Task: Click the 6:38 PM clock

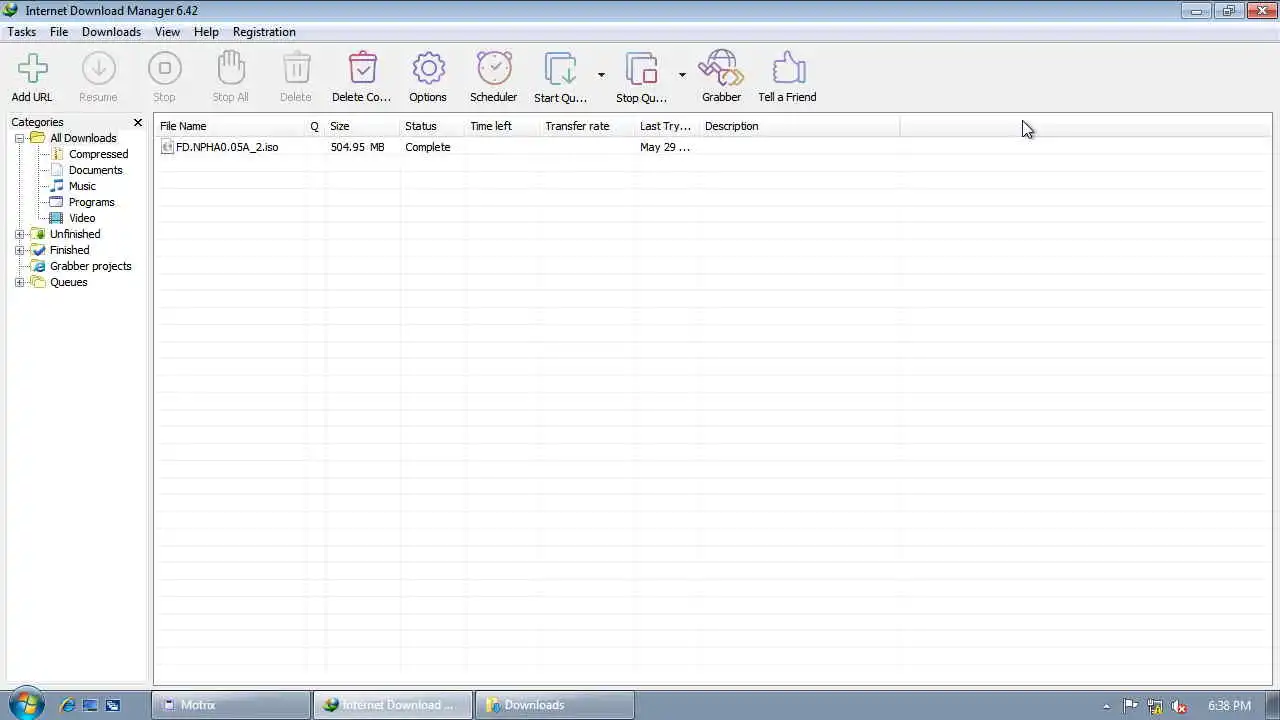Action: point(1229,705)
